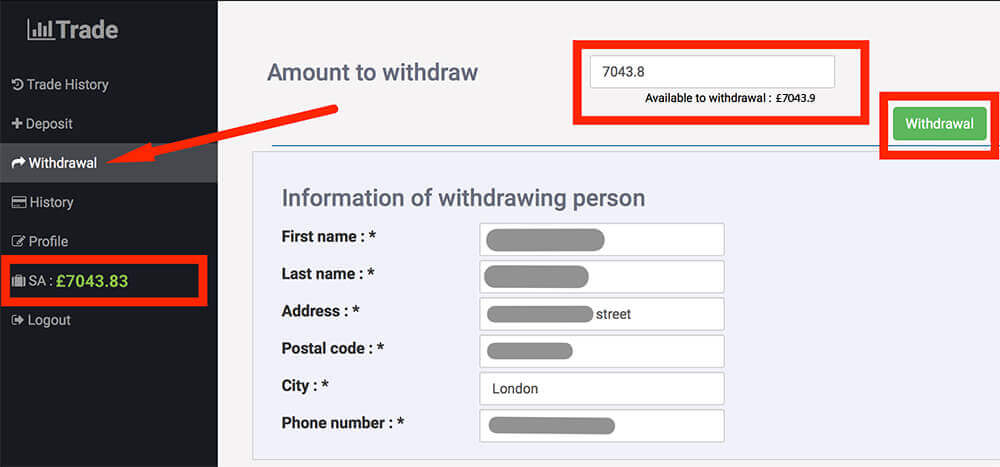Click the Address input field
Screen dimensions: 1000x467
601,314
